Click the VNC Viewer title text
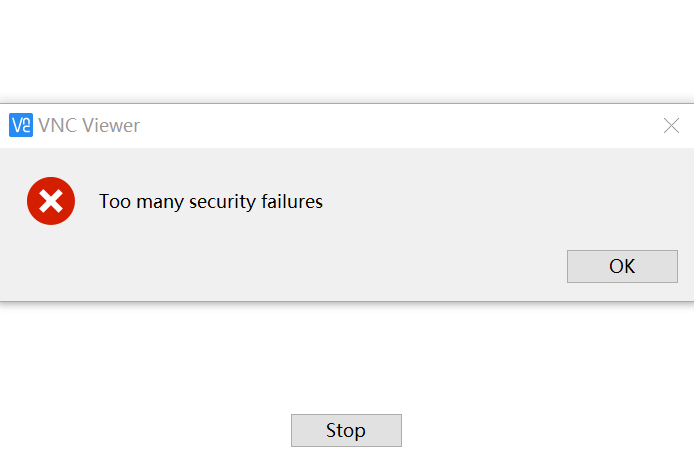The height and width of the screenshot is (450, 694). coord(89,125)
